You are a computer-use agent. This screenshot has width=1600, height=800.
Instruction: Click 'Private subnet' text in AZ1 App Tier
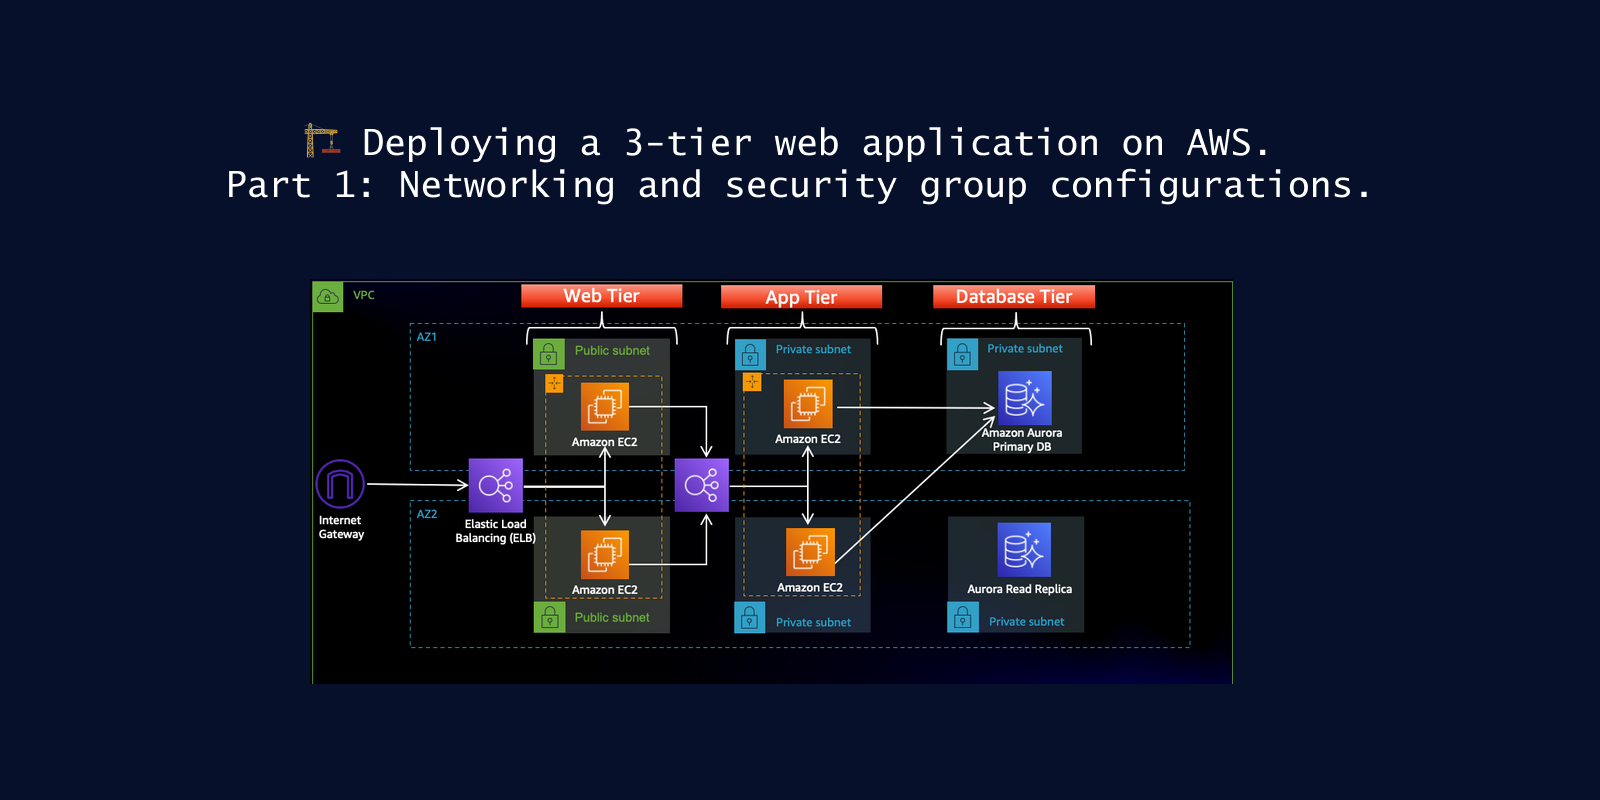pos(813,349)
